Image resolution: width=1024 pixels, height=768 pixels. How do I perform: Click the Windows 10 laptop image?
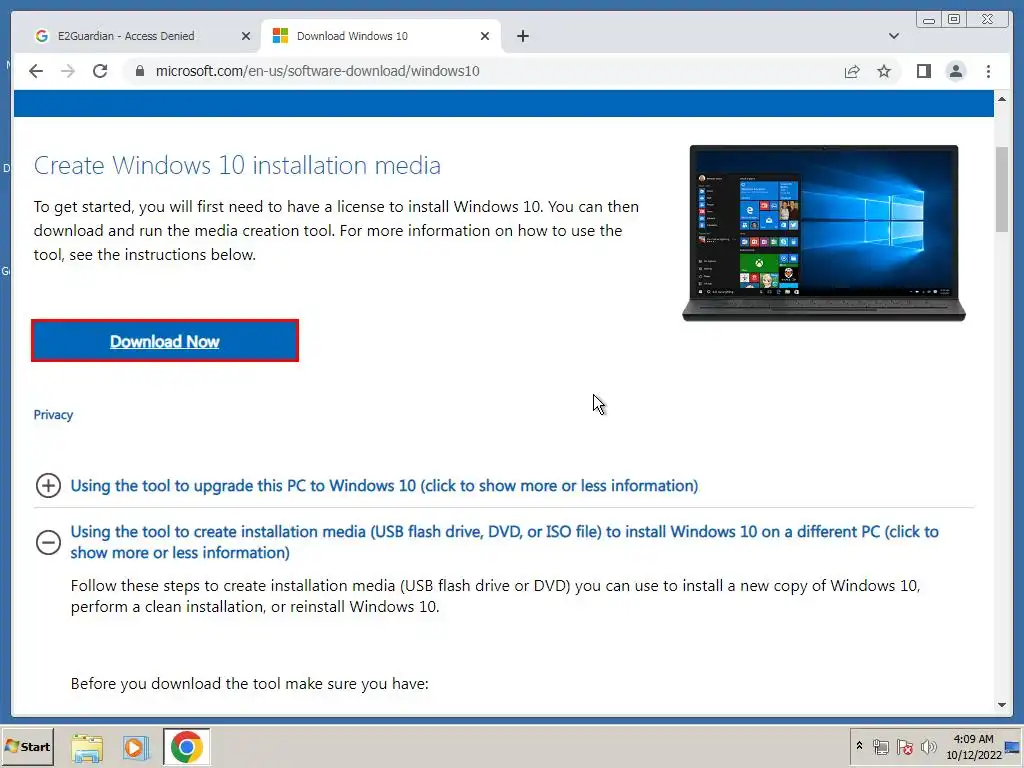pyautogui.click(x=824, y=232)
